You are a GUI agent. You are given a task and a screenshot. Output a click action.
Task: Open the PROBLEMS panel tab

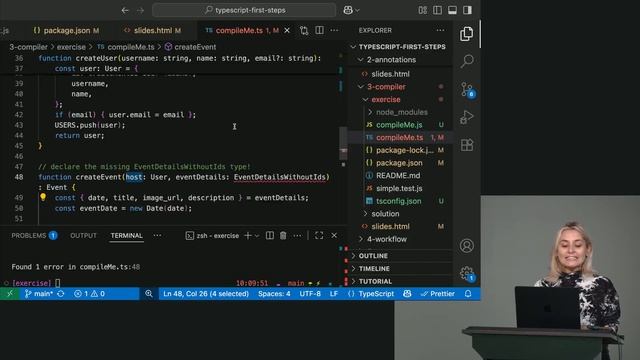34,236
